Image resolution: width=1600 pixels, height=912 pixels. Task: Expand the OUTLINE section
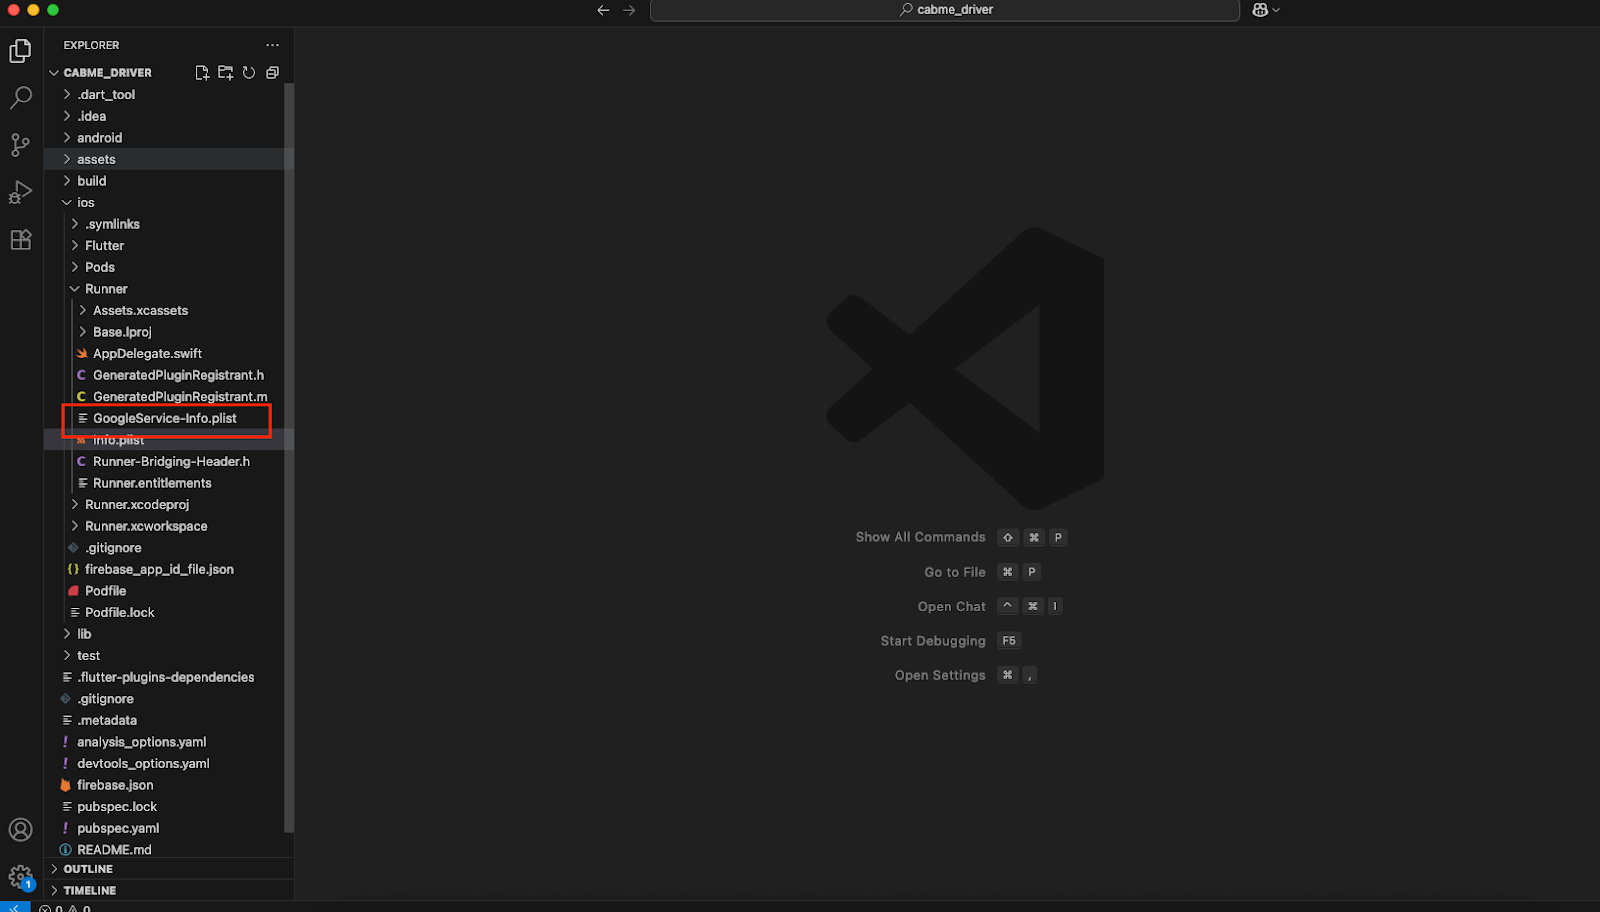click(88, 869)
